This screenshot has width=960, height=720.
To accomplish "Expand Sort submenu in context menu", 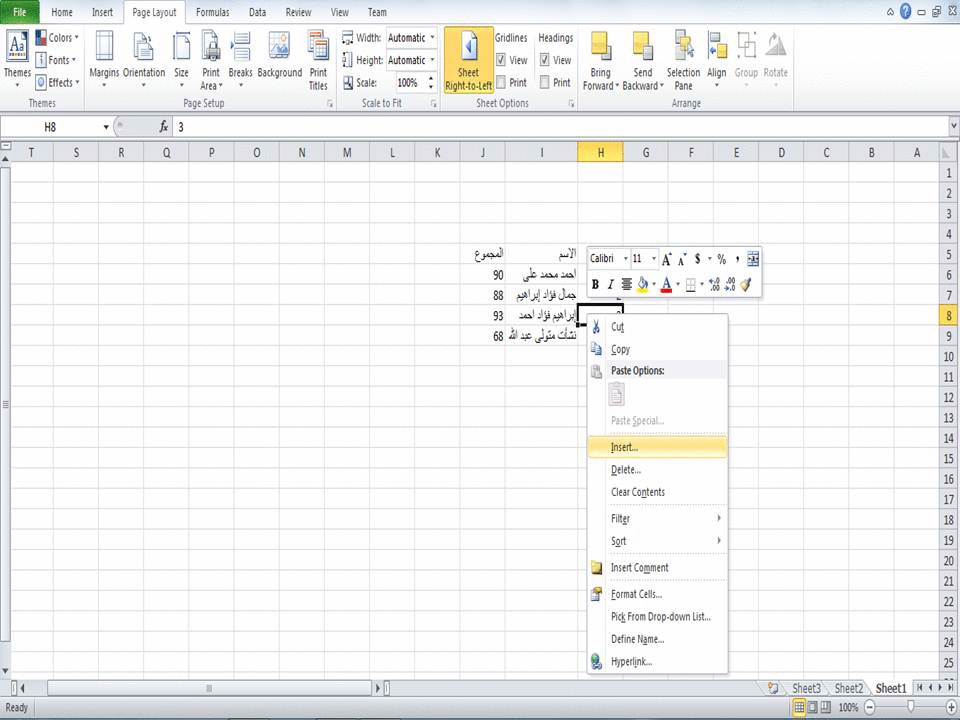I will pos(658,541).
